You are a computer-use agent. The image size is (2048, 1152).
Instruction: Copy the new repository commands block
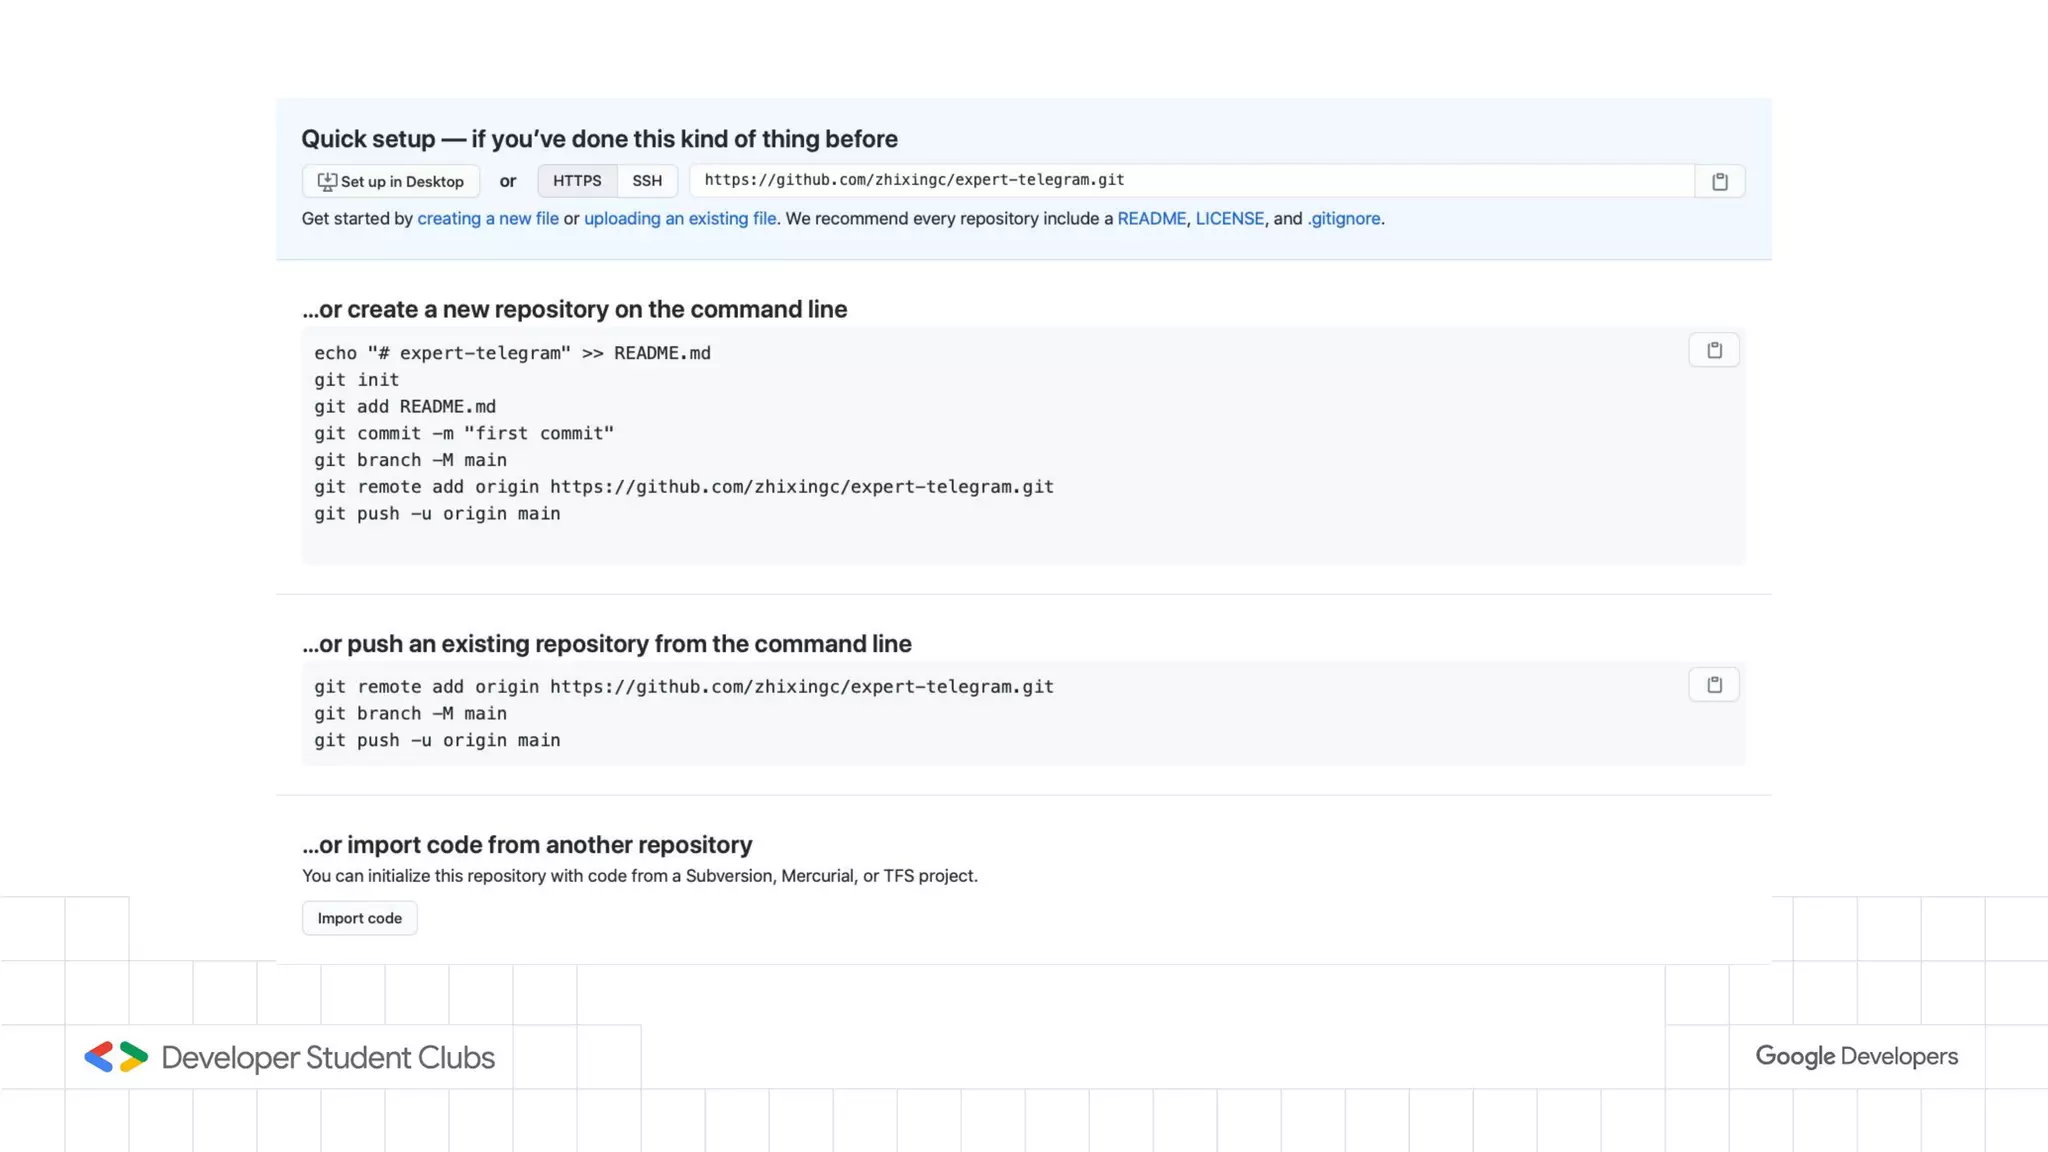(x=1714, y=350)
